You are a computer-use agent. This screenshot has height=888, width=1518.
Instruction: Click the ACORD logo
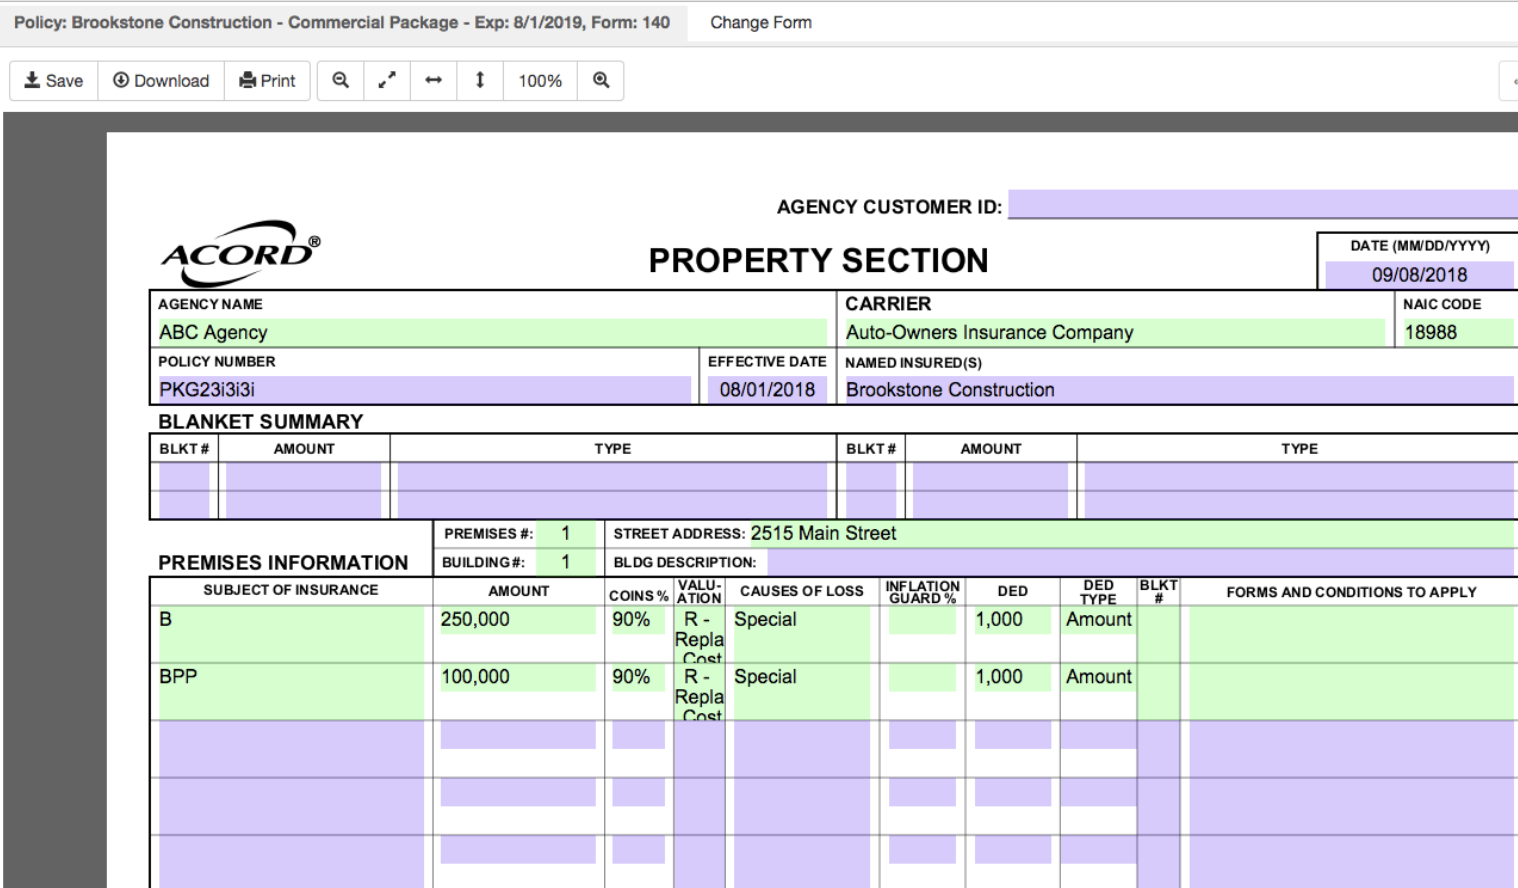click(x=241, y=253)
